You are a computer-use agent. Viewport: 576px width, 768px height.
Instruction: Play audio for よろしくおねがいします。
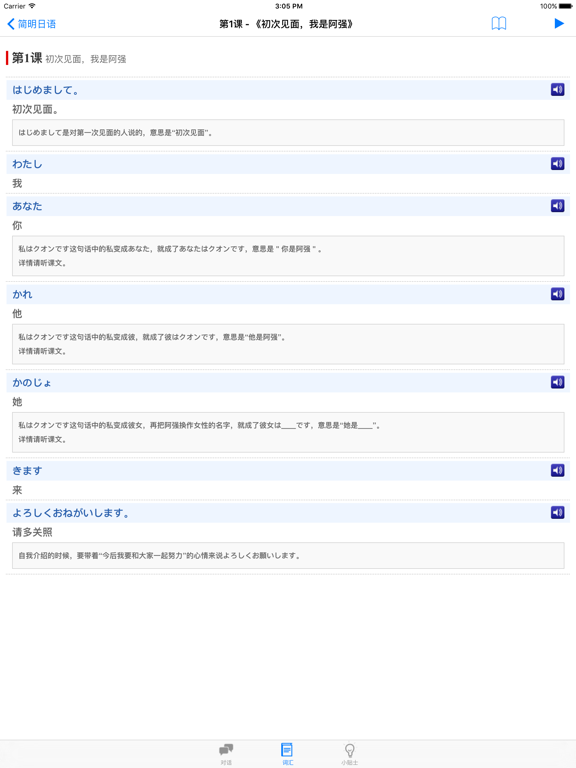557,512
